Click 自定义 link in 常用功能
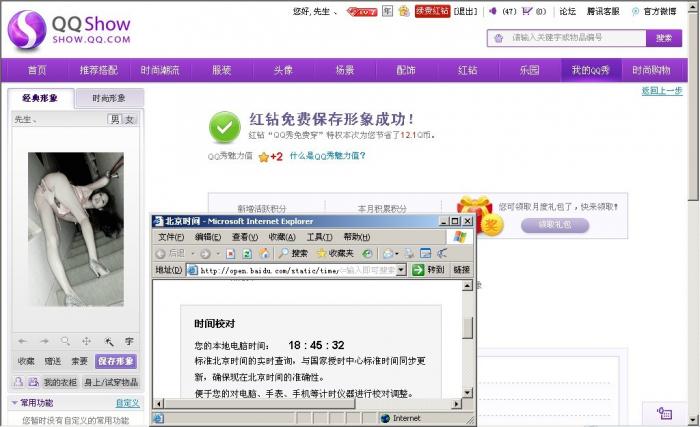The height and width of the screenshot is (427, 700). pyautogui.click(x=128, y=403)
